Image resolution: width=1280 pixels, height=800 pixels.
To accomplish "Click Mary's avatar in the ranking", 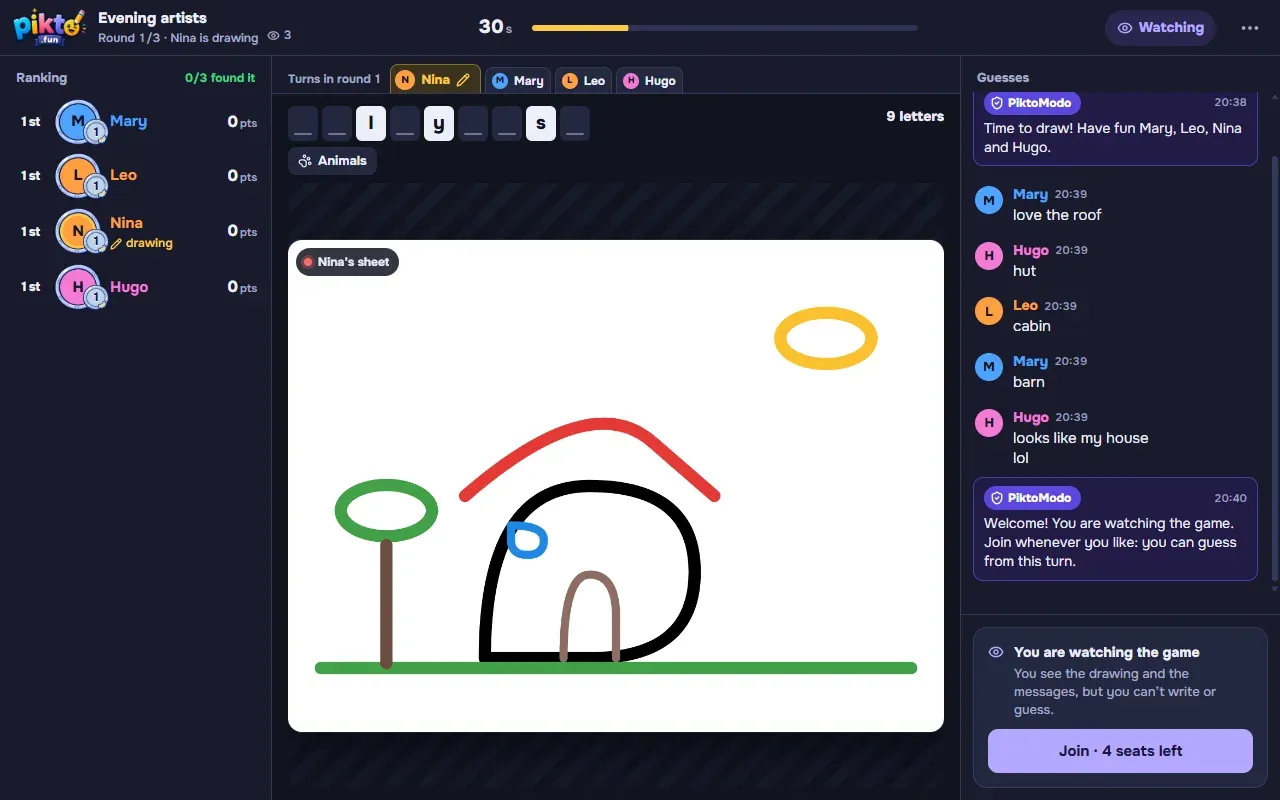I will click(78, 122).
